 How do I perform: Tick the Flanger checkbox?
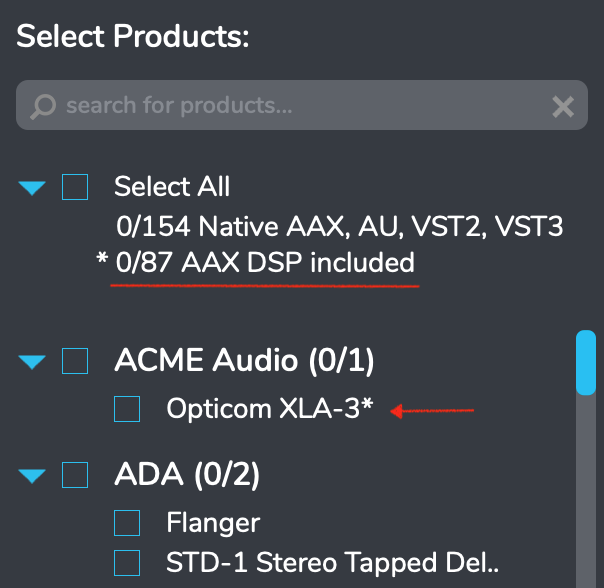pyautogui.click(x=127, y=523)
